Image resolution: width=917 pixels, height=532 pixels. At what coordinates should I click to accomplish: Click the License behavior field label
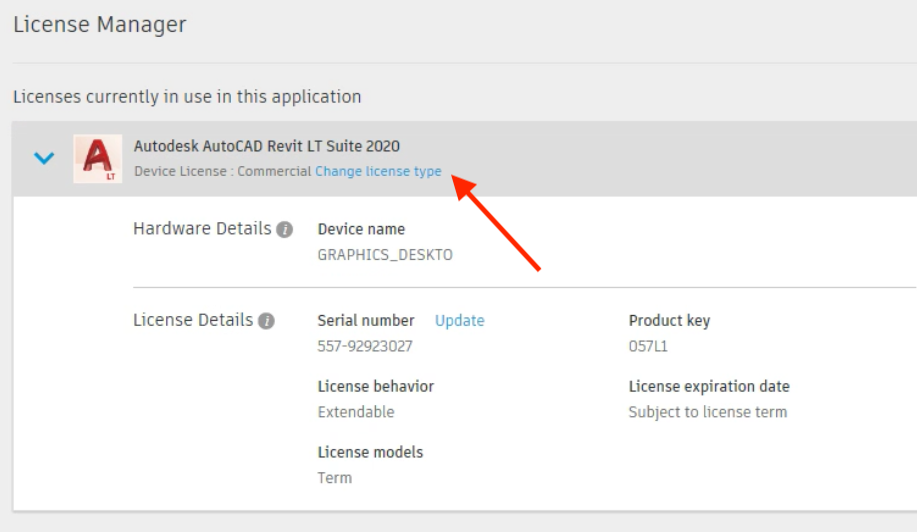[376, 386]
